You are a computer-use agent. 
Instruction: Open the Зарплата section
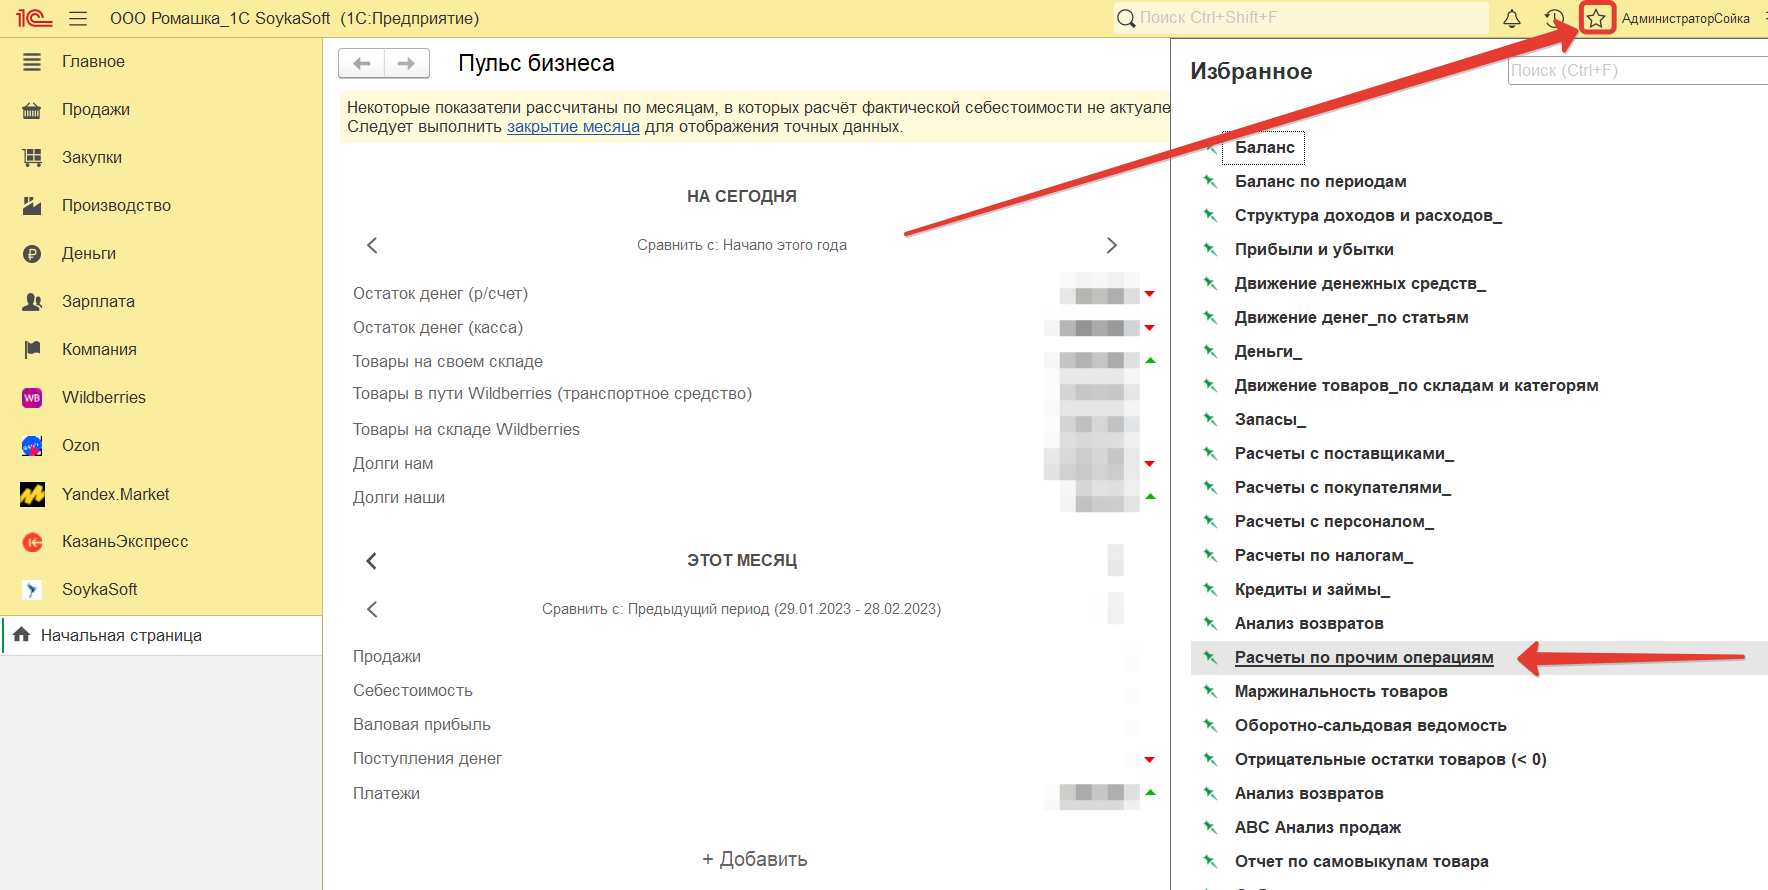coord(98,302)
